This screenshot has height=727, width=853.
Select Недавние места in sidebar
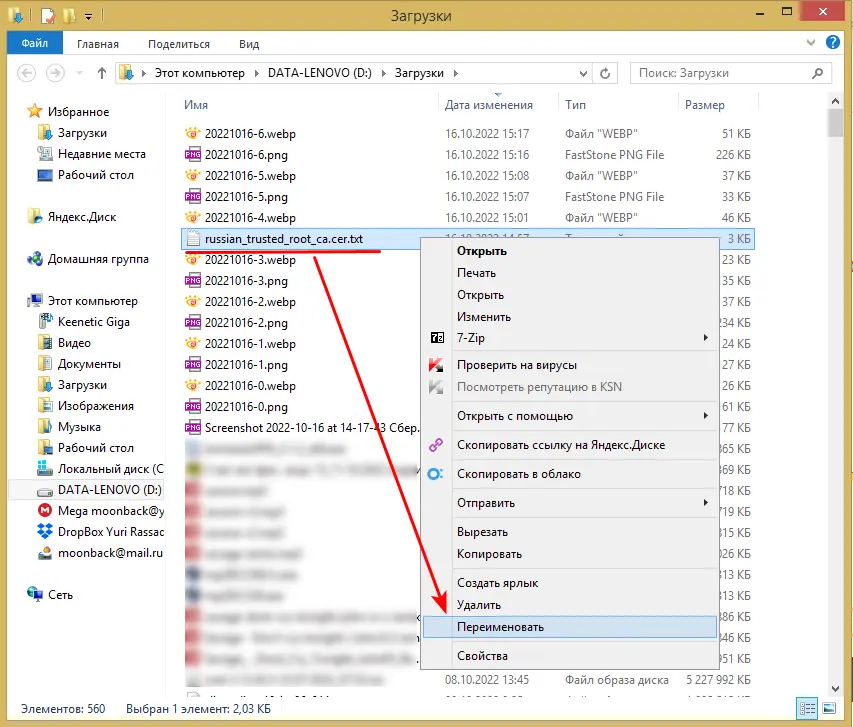click(102, 154)
